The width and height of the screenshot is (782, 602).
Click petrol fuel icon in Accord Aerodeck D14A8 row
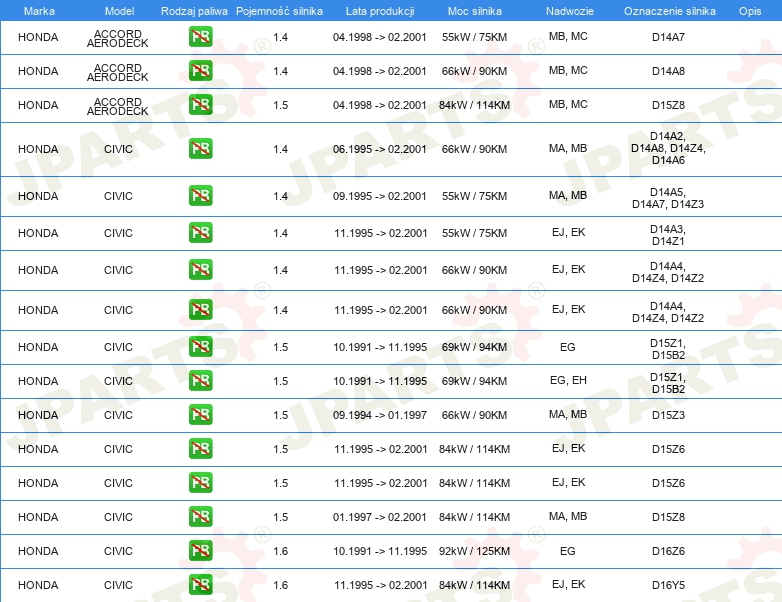200,71
